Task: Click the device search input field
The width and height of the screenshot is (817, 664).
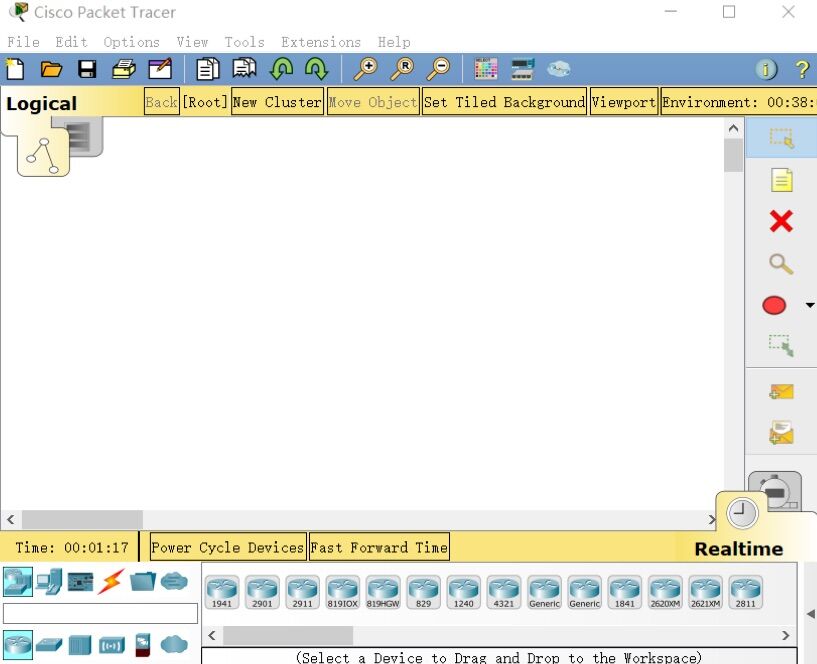Action: click(x=101, y=613)
